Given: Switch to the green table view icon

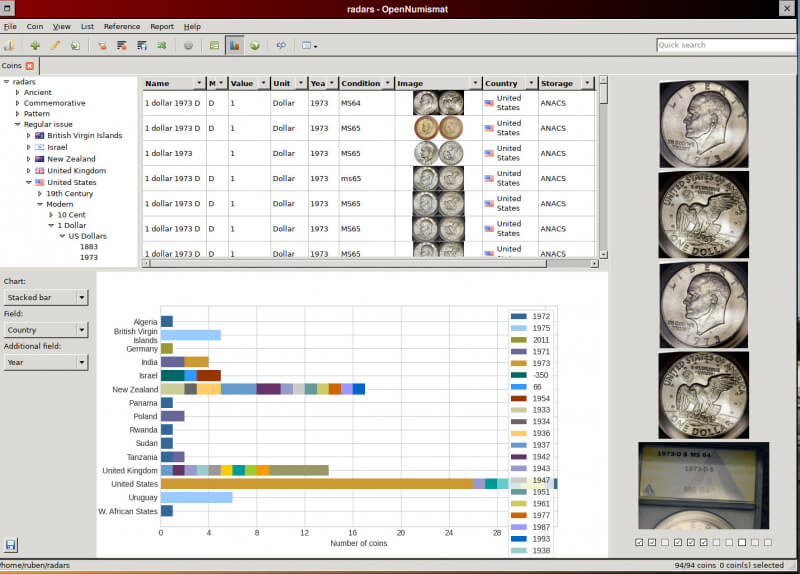Looking at the screenshot, I should [x=214, y=45].
